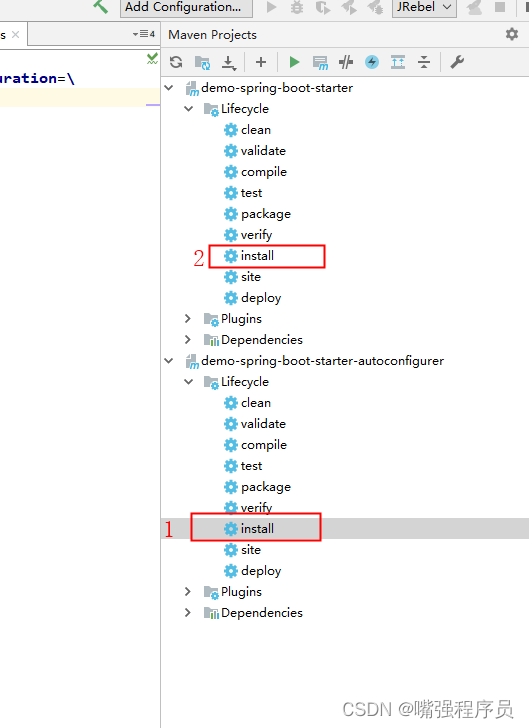This screenshot has width=529, height=728.
Task: Open the JRebel dropdown
Action: [424, 7]
